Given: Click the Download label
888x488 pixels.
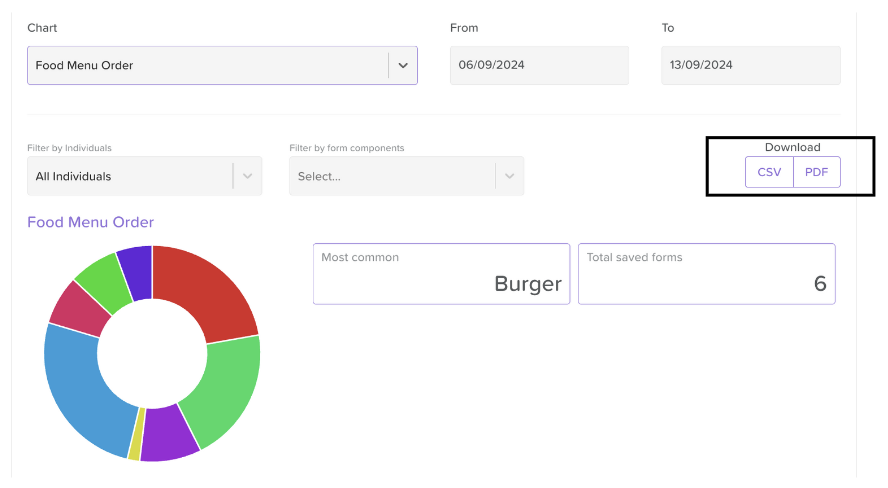Looking at the screenshot, I should pos(792,147).
